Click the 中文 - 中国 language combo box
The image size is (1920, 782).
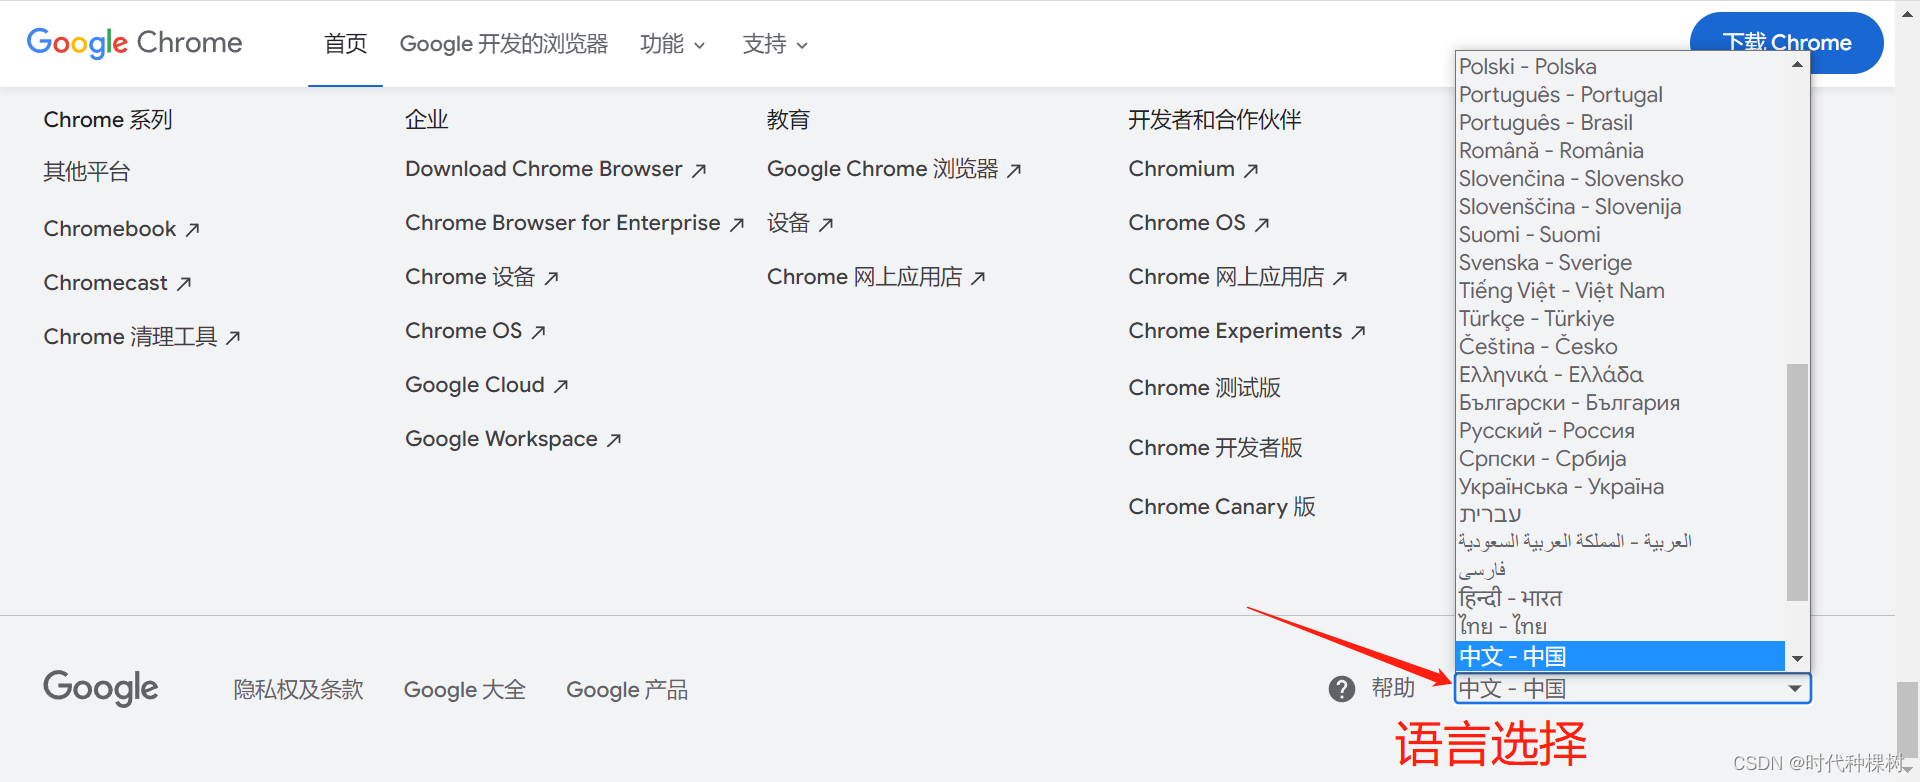point(1632,688)
